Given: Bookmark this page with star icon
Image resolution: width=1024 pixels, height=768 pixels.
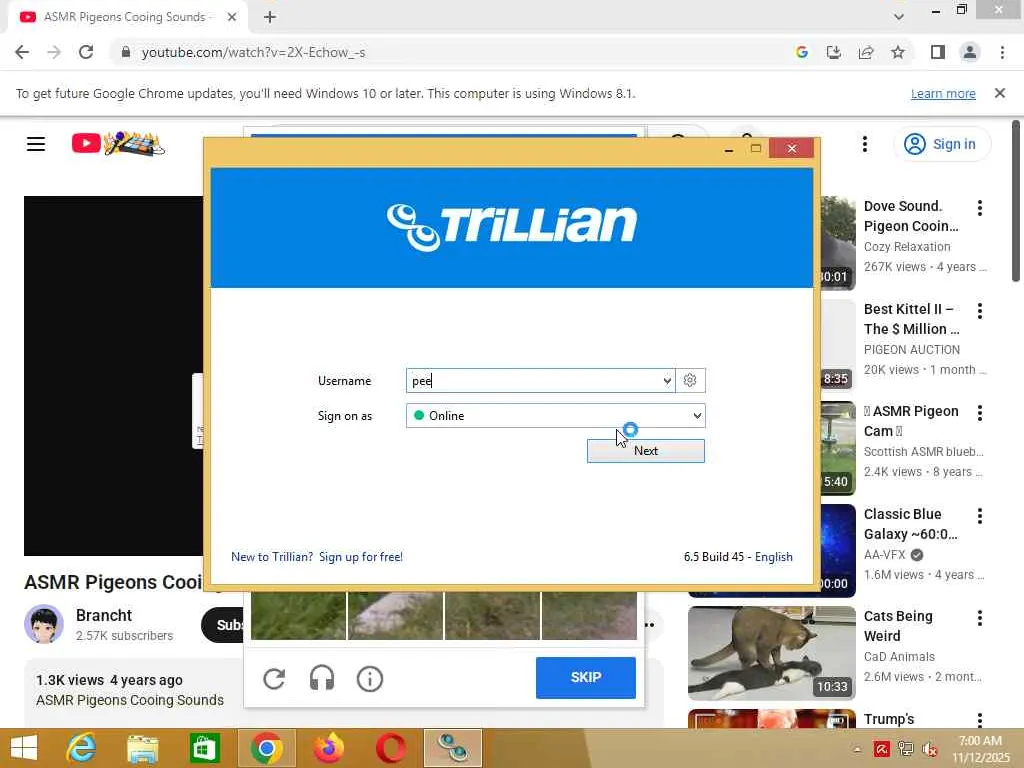Looking at the screenshot, I should [x=898, y=52].
